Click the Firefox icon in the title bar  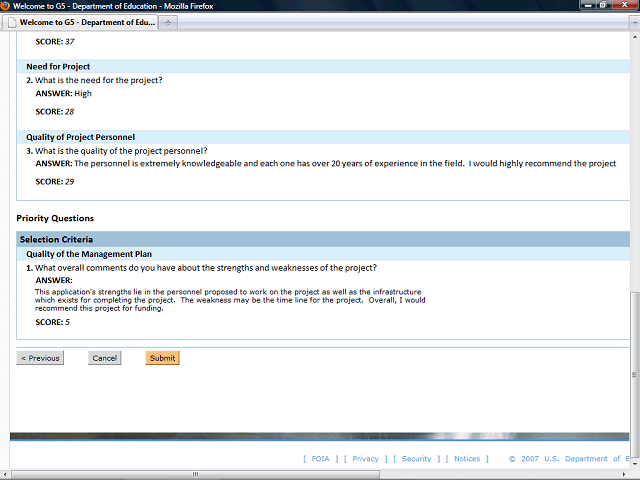click(x=5, y=6)
